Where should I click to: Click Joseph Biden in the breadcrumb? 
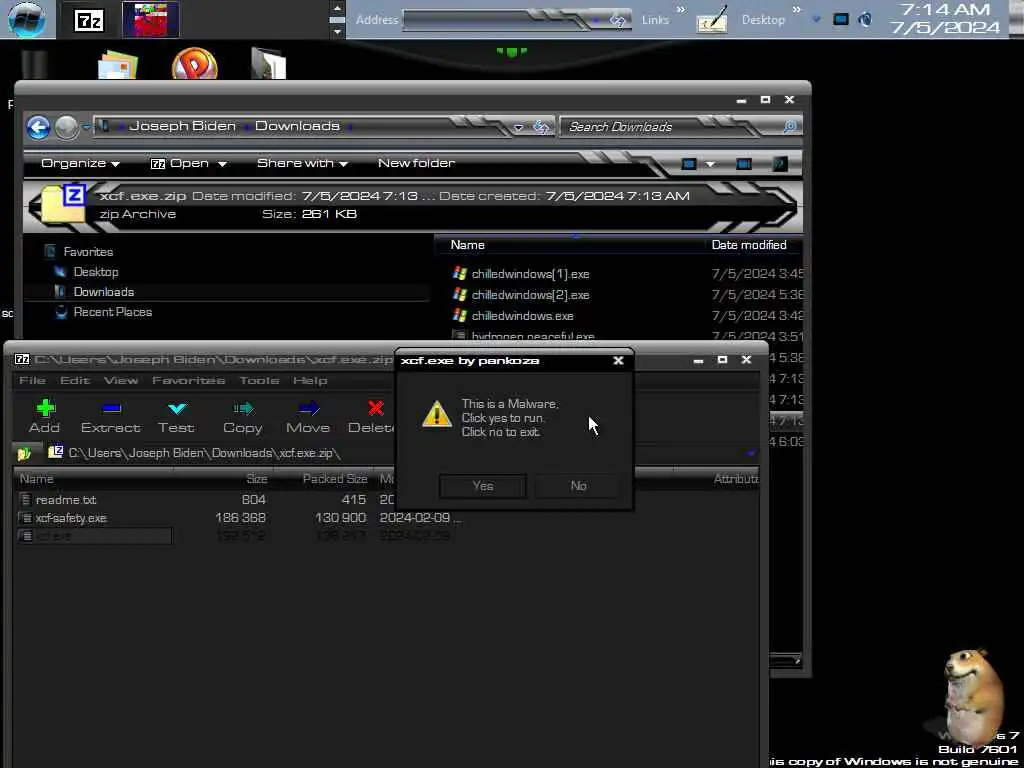click(x=182, y=126)
